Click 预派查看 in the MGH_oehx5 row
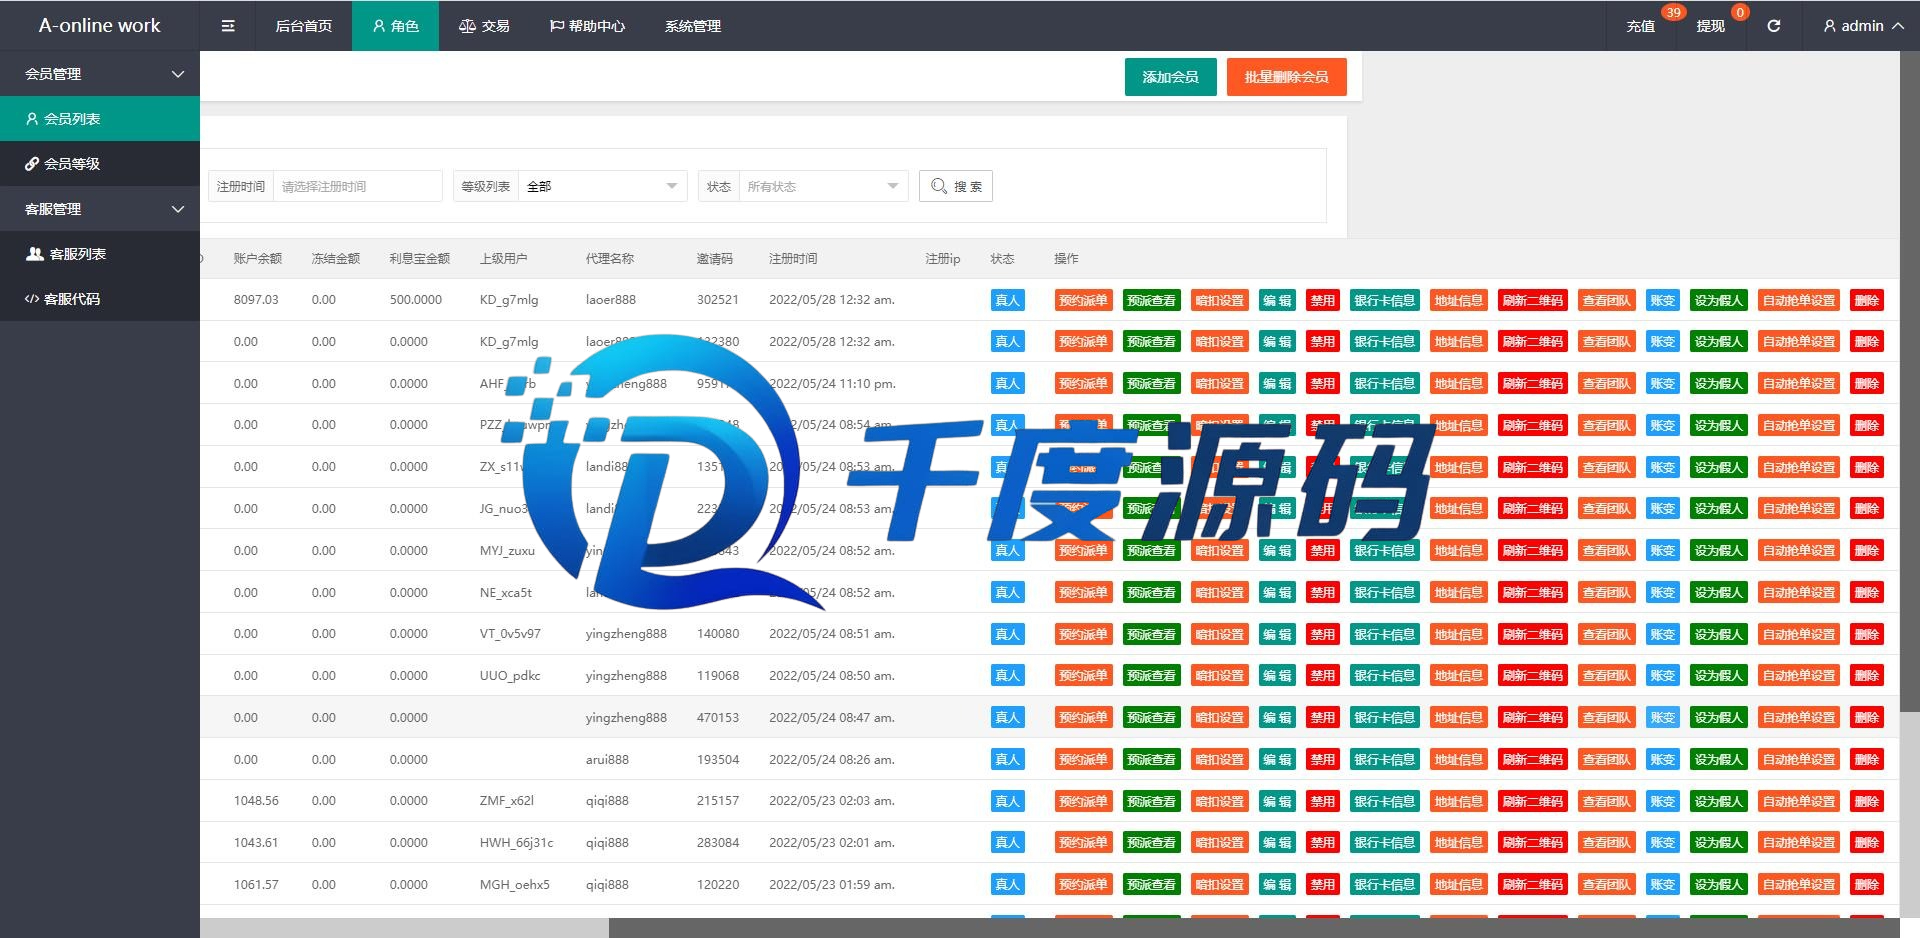 [x=1152, y=885]
